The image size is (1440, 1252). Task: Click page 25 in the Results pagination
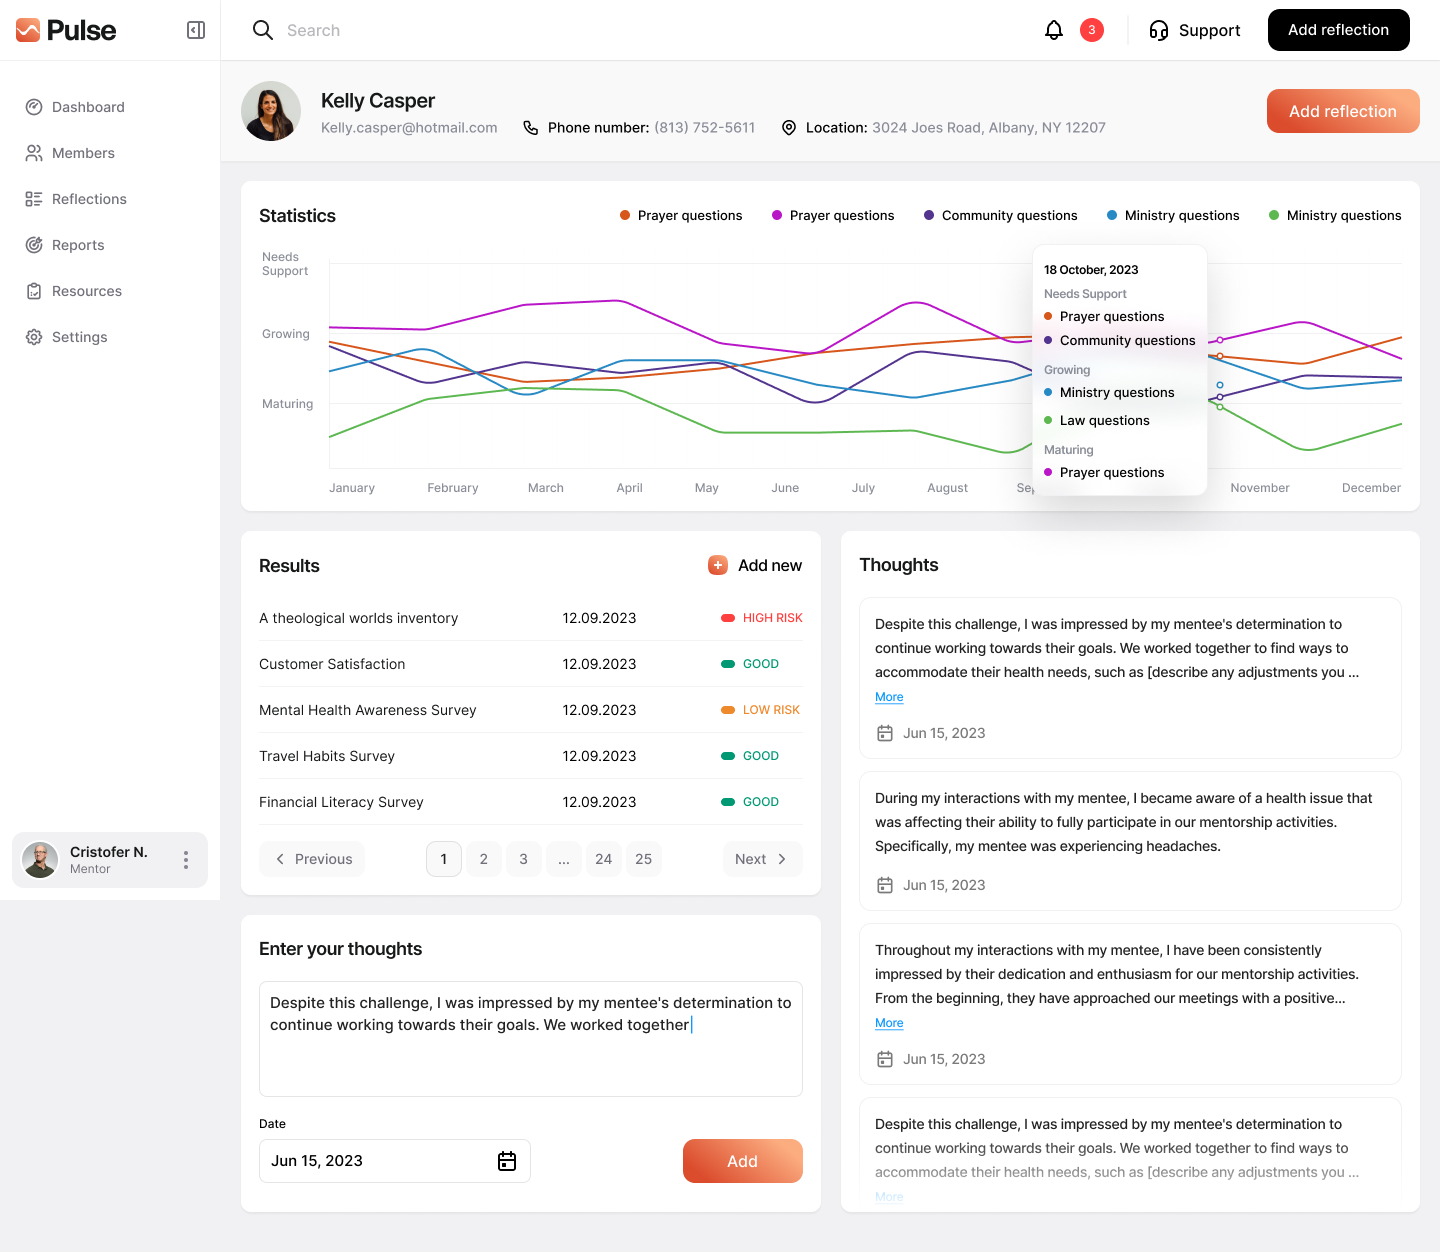tap(643, 859)
